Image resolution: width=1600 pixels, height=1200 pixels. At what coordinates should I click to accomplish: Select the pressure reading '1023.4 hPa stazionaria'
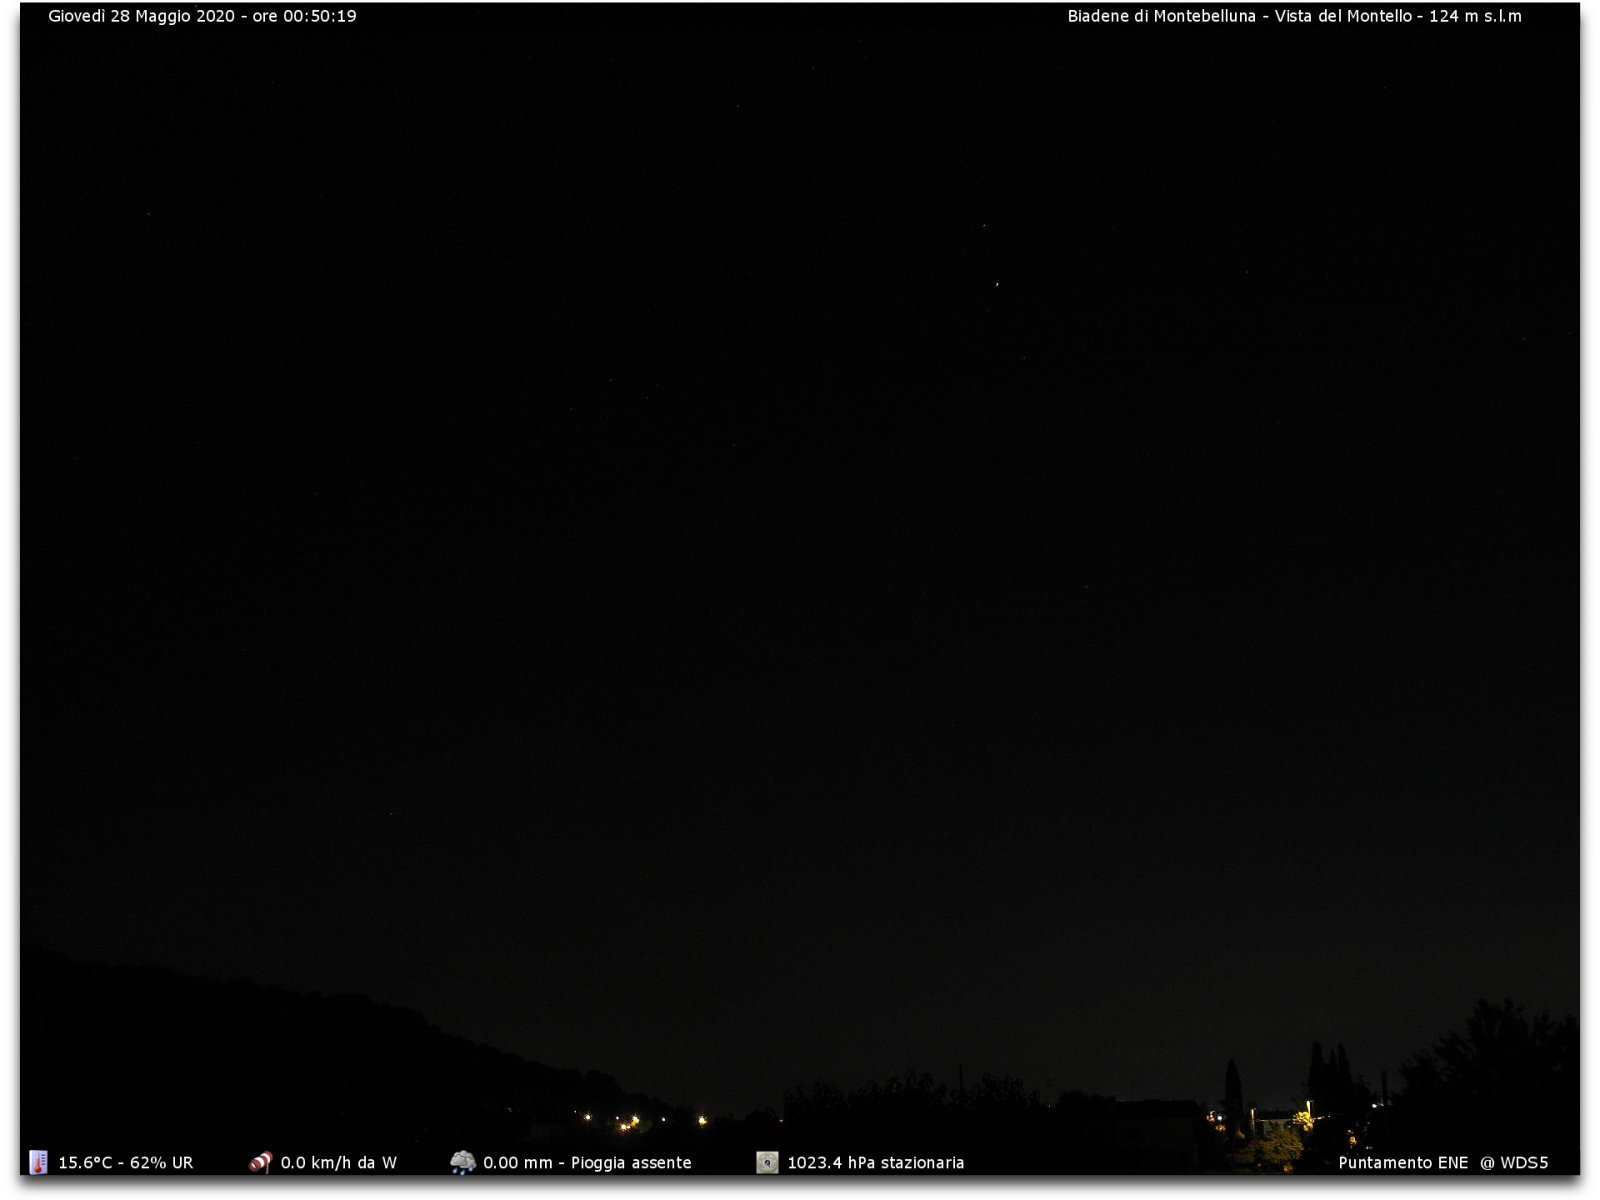coord(875,1163)
